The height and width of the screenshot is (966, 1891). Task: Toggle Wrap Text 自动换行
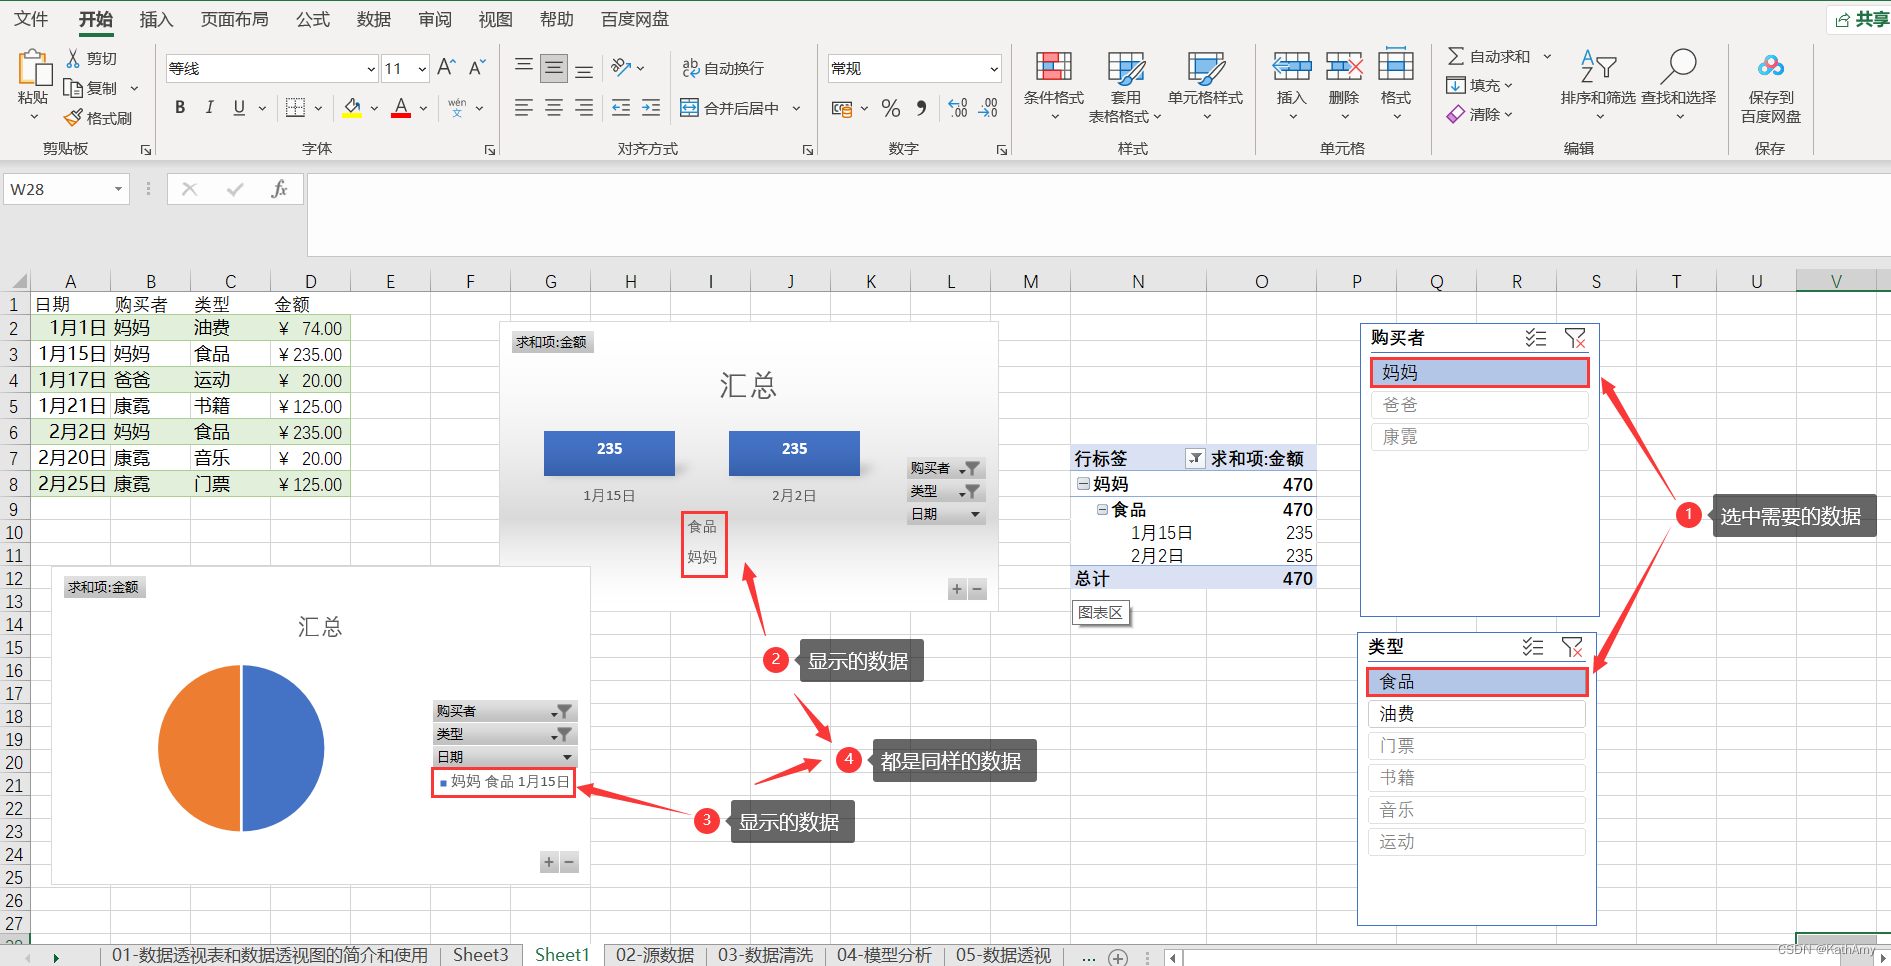(723, 68)
